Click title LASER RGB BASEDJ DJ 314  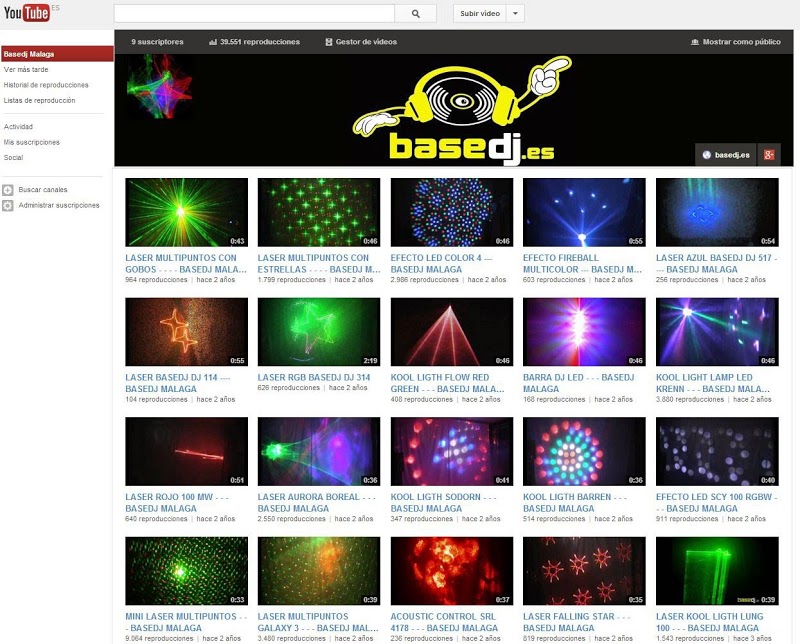pos(314,377)
